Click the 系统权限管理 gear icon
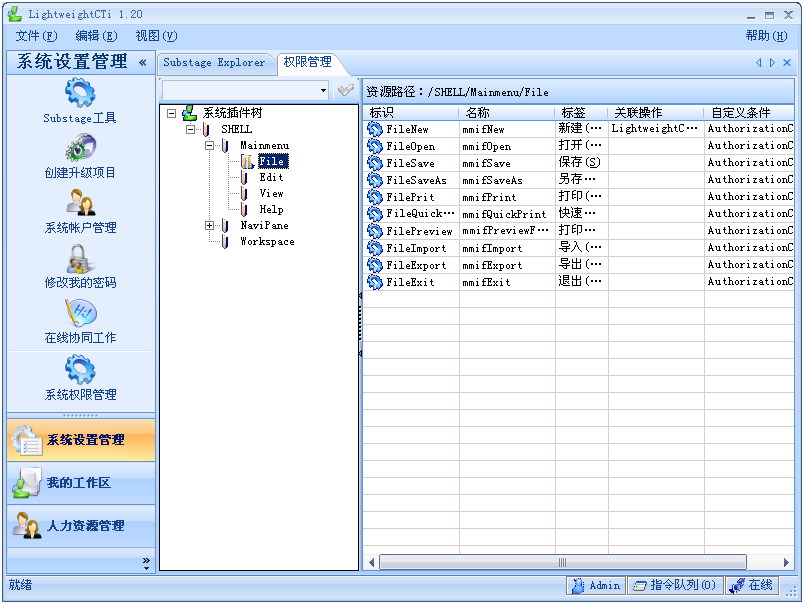Screen dimensions: 804x604 pyautogui.click(x=80, y=370)
